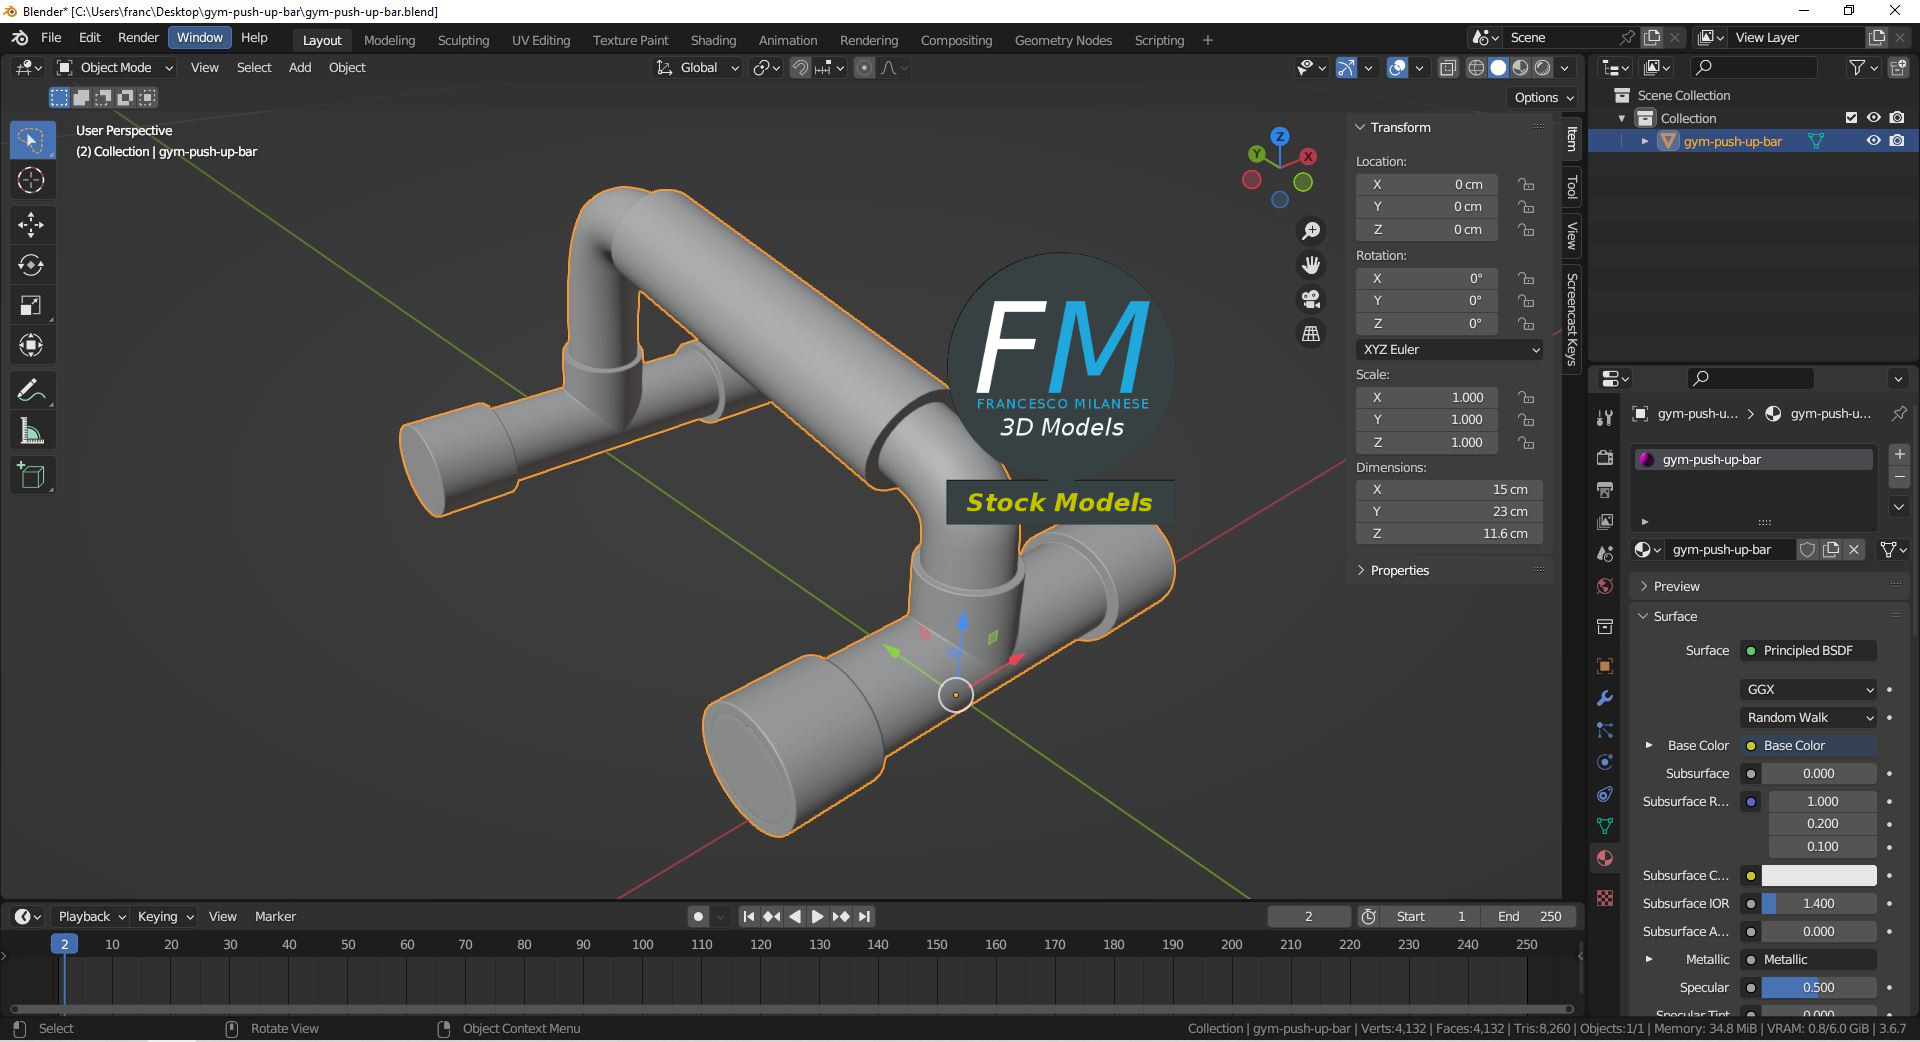Disable Collection render camera icon
1920x1042 pixels.
click(x=1897, y=118)
